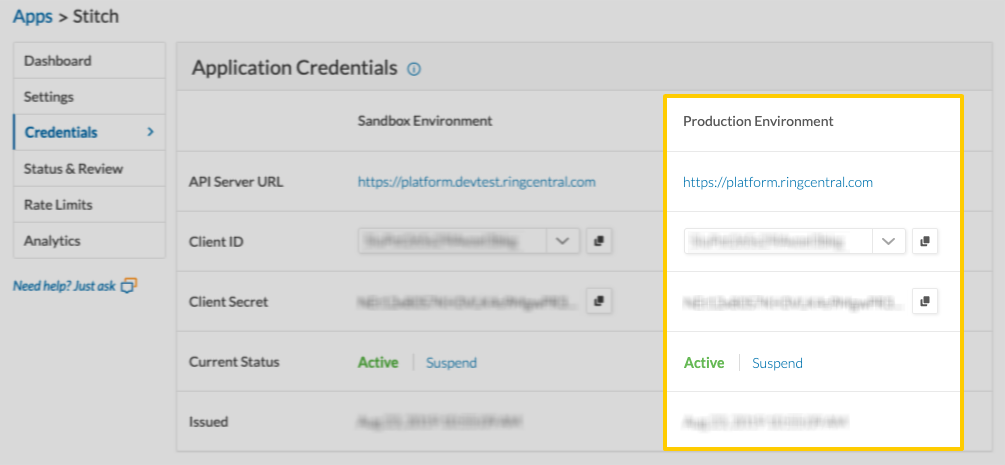Suspend the Production Environment credentials
The width and height of the screenshot is (1005, 465).
pos(777,363)
